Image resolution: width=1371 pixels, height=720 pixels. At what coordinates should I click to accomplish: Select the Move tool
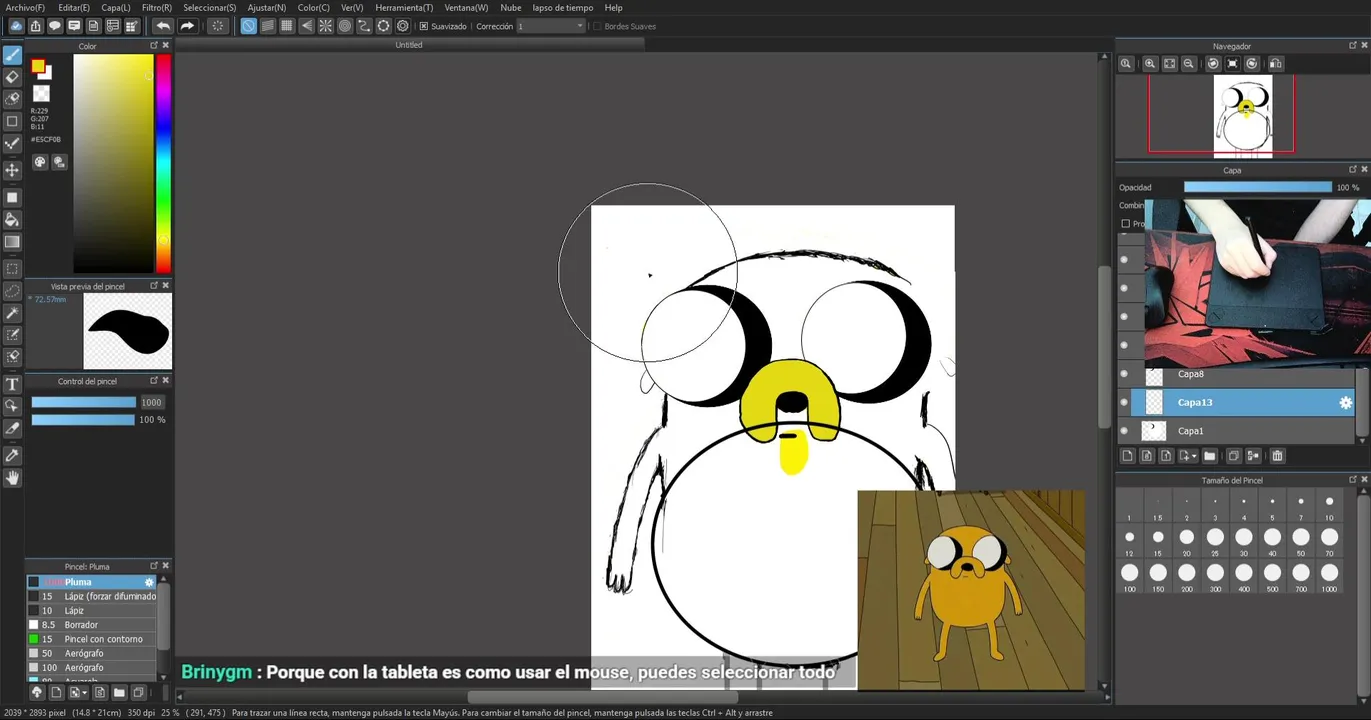12,171
